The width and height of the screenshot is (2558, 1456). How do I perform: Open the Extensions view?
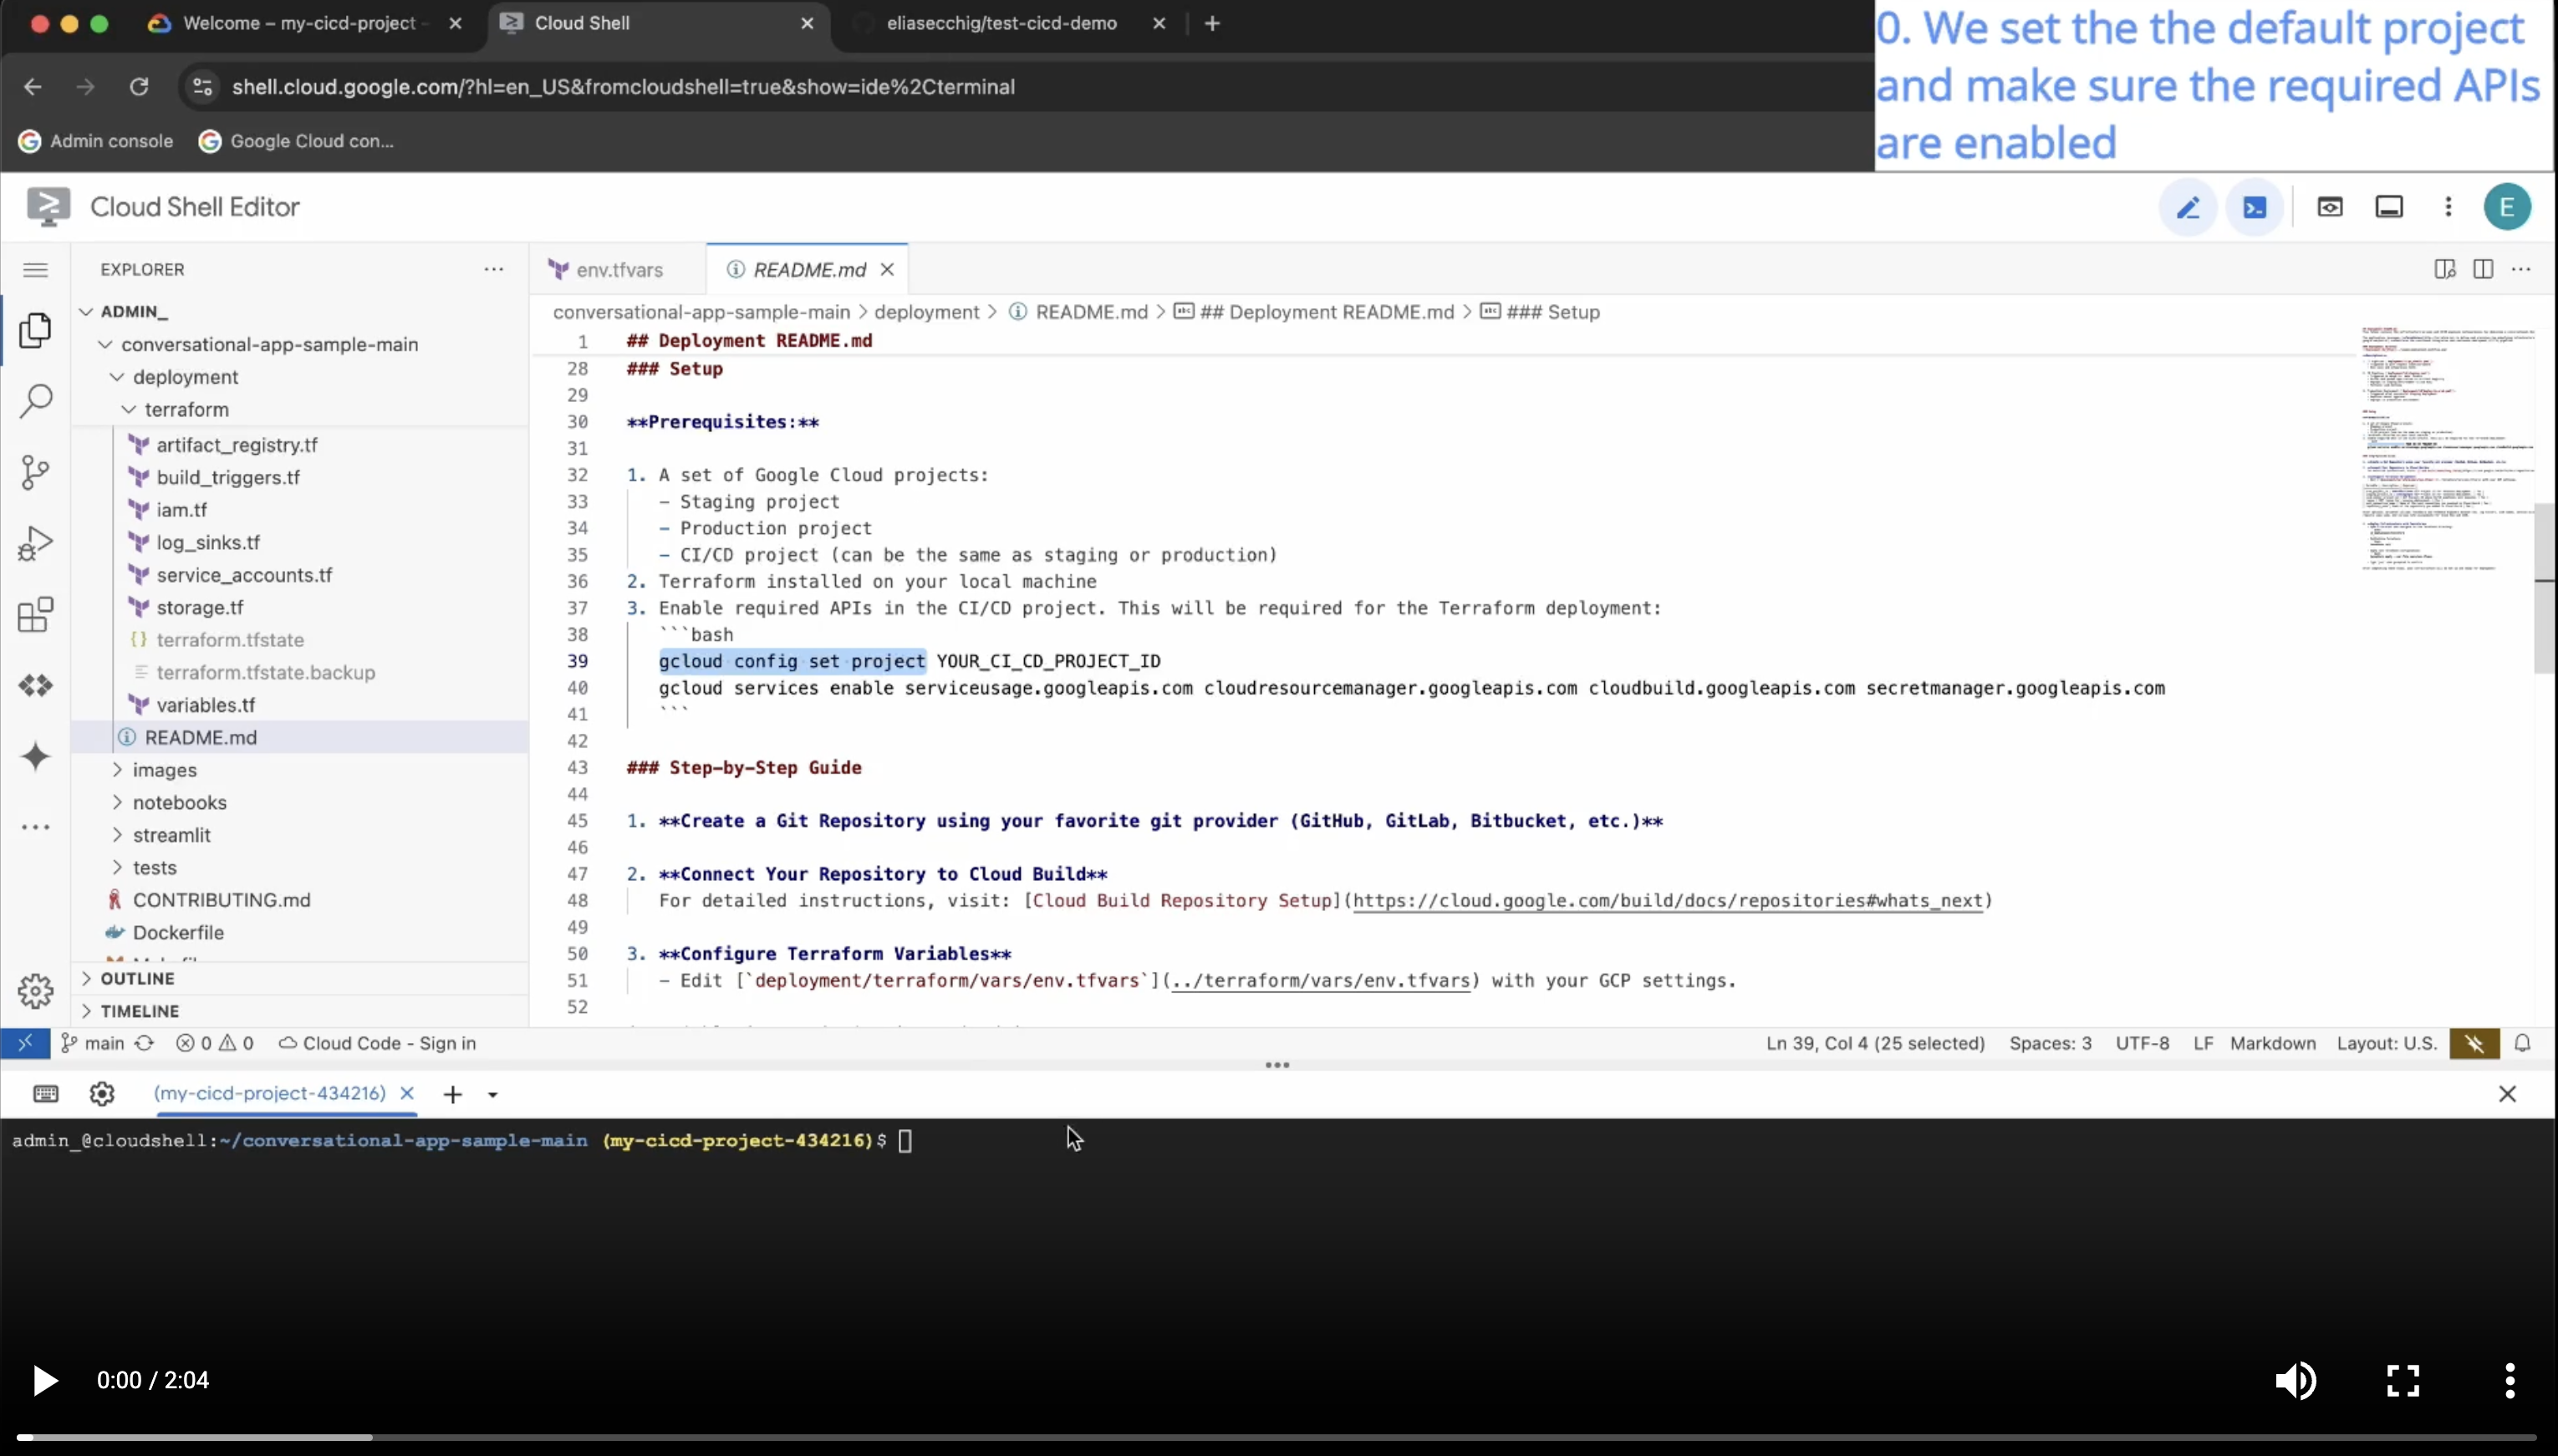click(36, 614)
